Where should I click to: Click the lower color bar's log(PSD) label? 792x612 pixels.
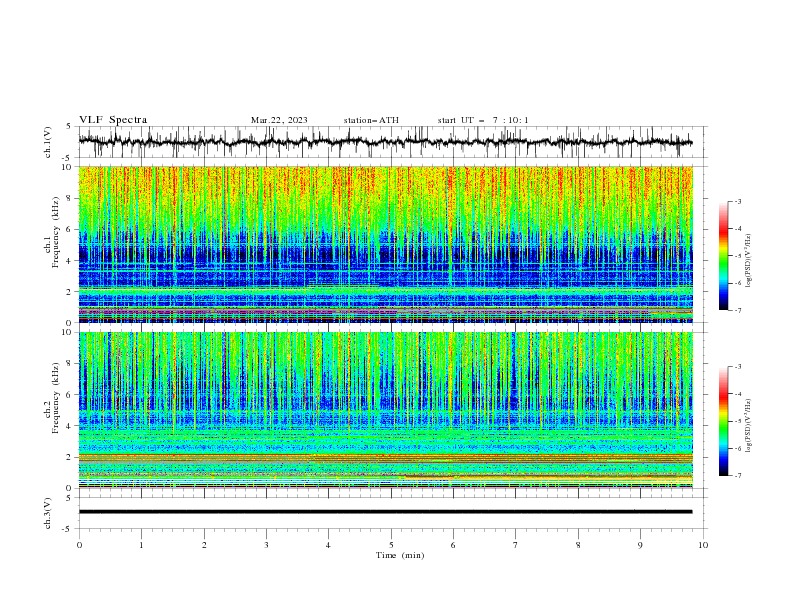coord(749,425)
